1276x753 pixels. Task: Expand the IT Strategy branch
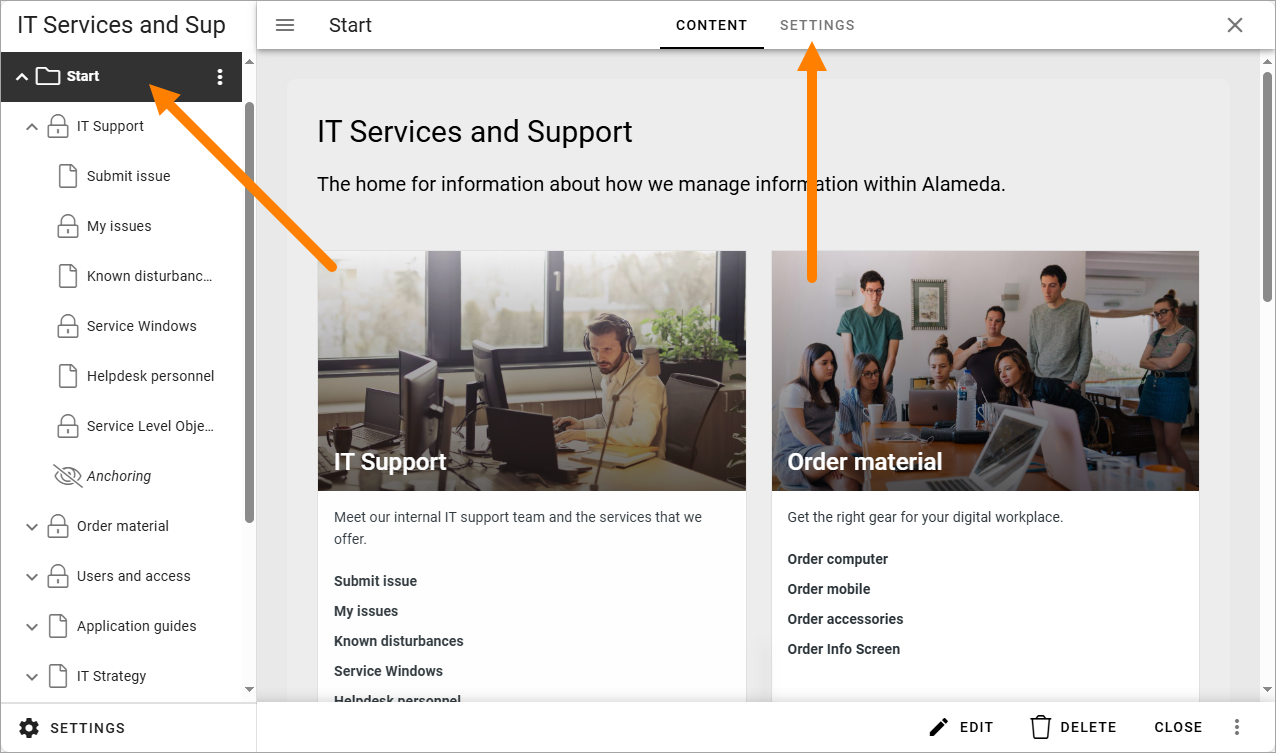point(32,677)
